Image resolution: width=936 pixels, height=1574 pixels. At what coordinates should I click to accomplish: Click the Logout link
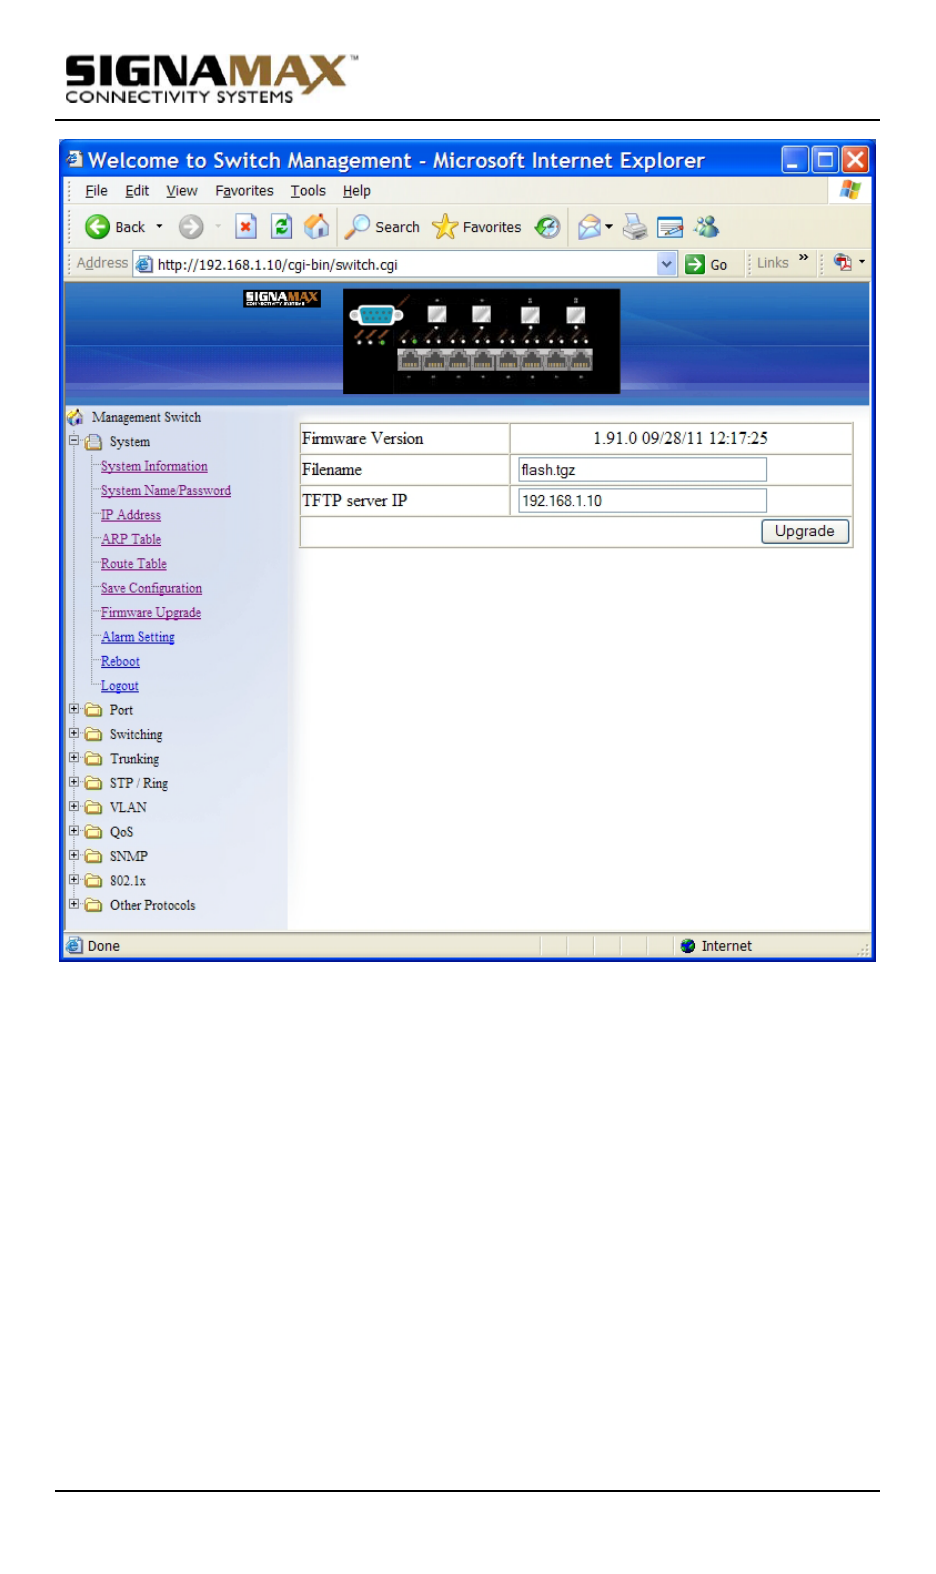pos(120,686)
